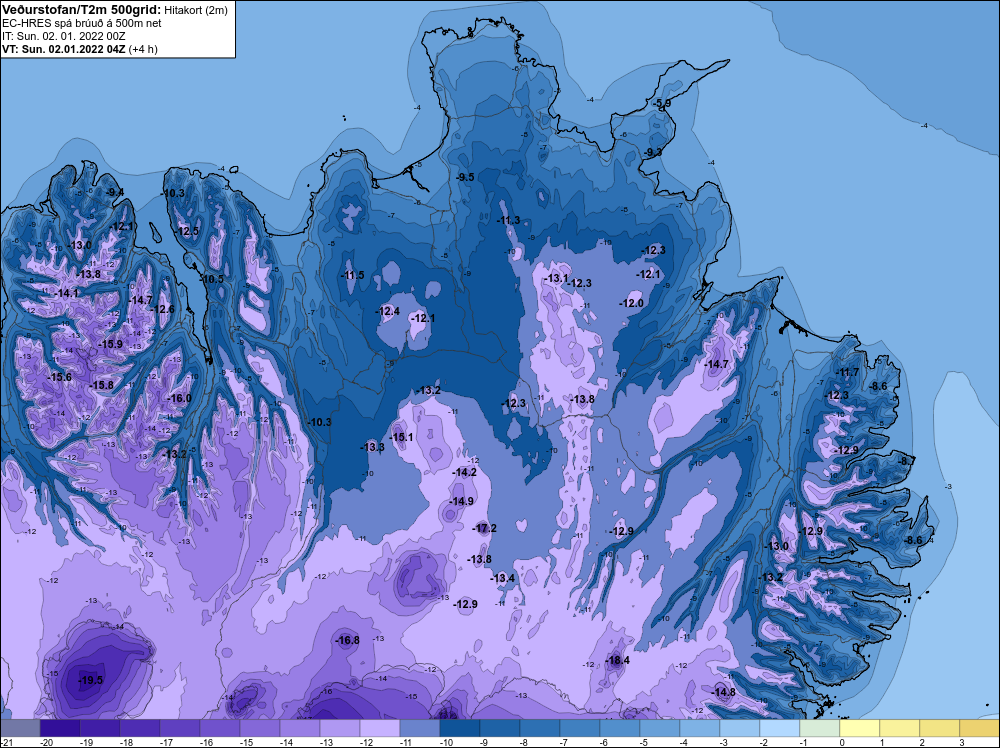Click the -8.7 temperature label
Image resolution: width=1000 pixels, height=748 pixels.
pos(906,461)
